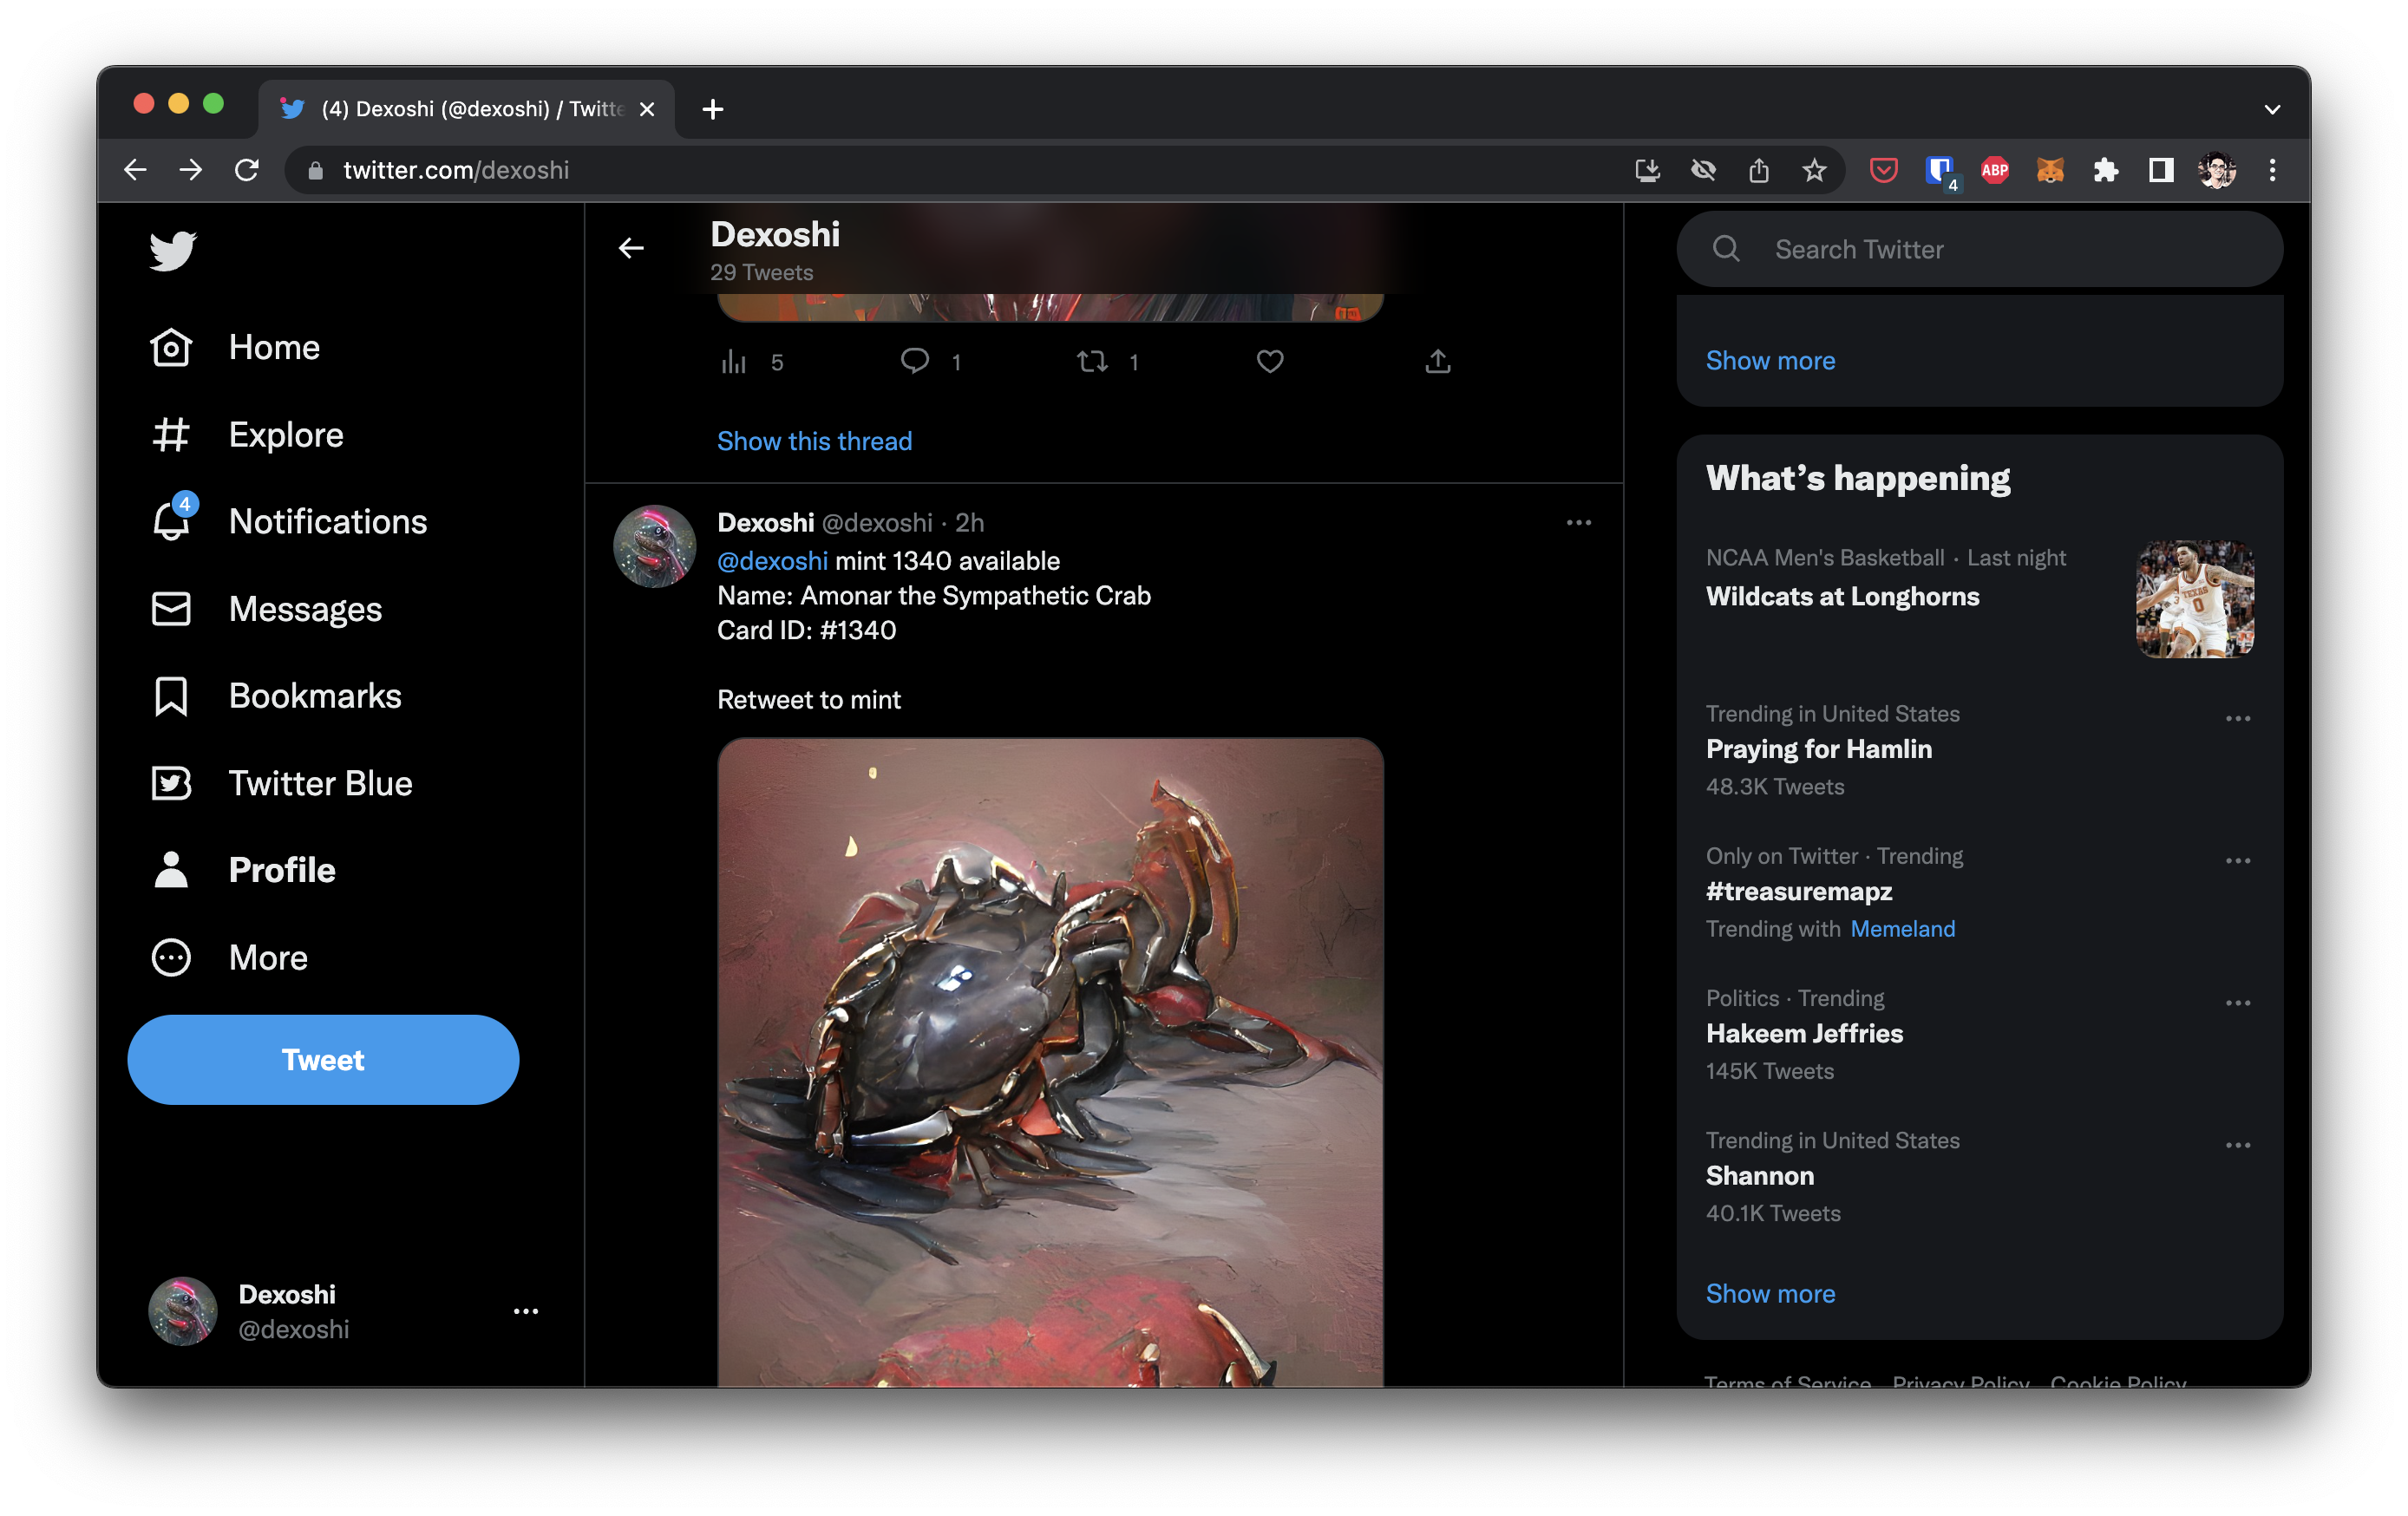Image resolution: width=2408 pixels, height=1516 pixels.
Task: Open the Extensions puzzle menu
Action: click(x=2106, y=170)
